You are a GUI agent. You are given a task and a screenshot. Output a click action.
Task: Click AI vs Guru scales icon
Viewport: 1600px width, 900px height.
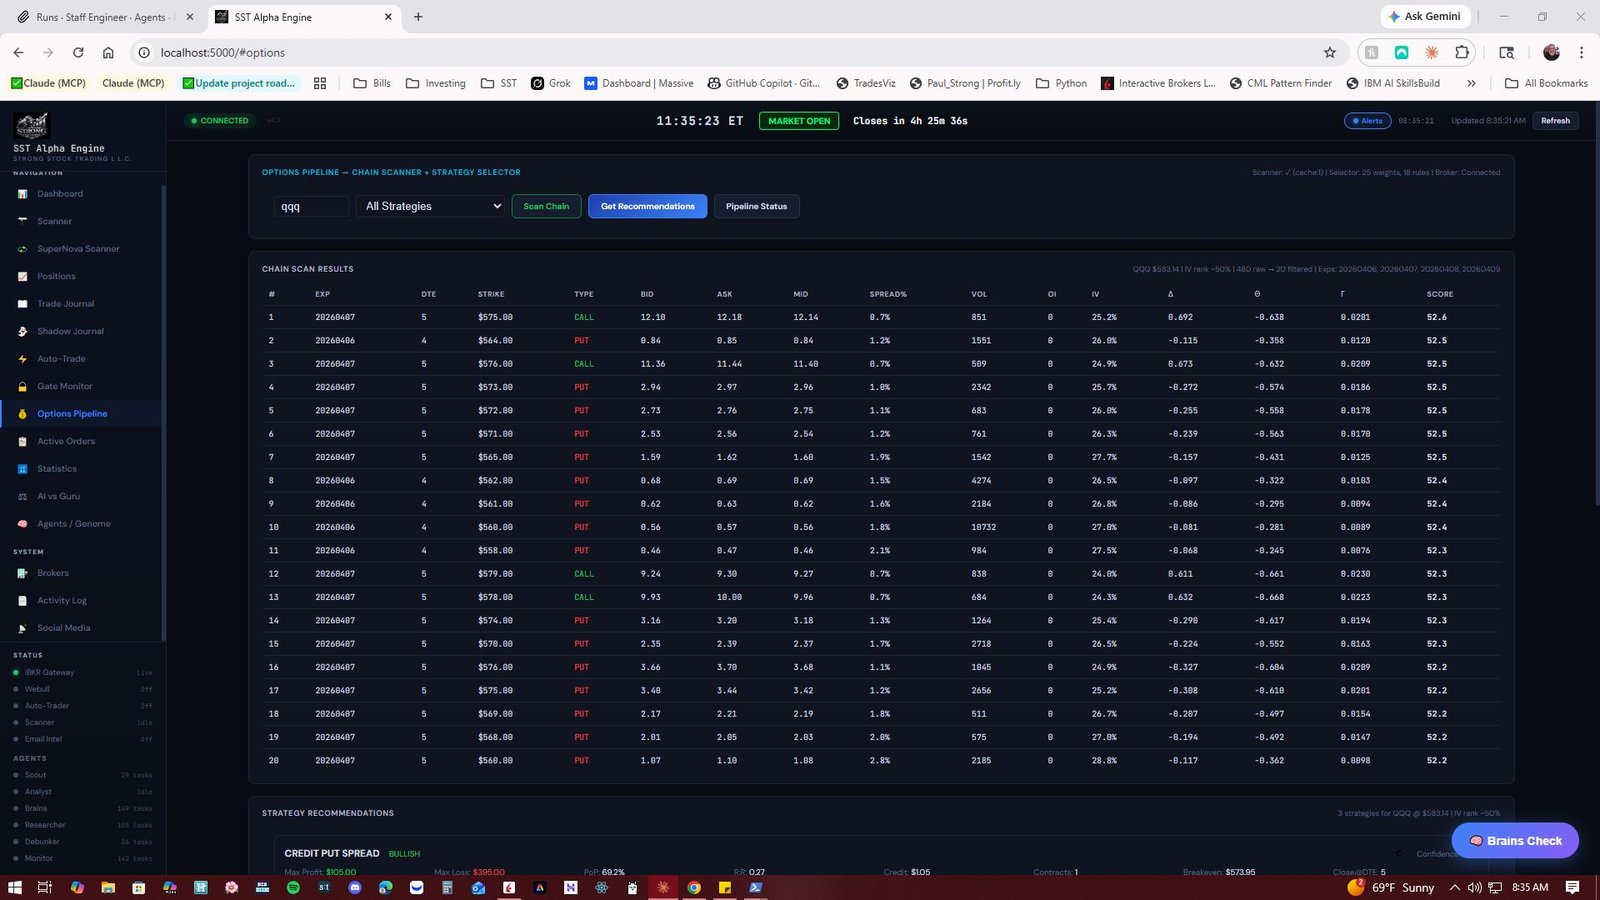pyautogui.click(x=22, y=496)
